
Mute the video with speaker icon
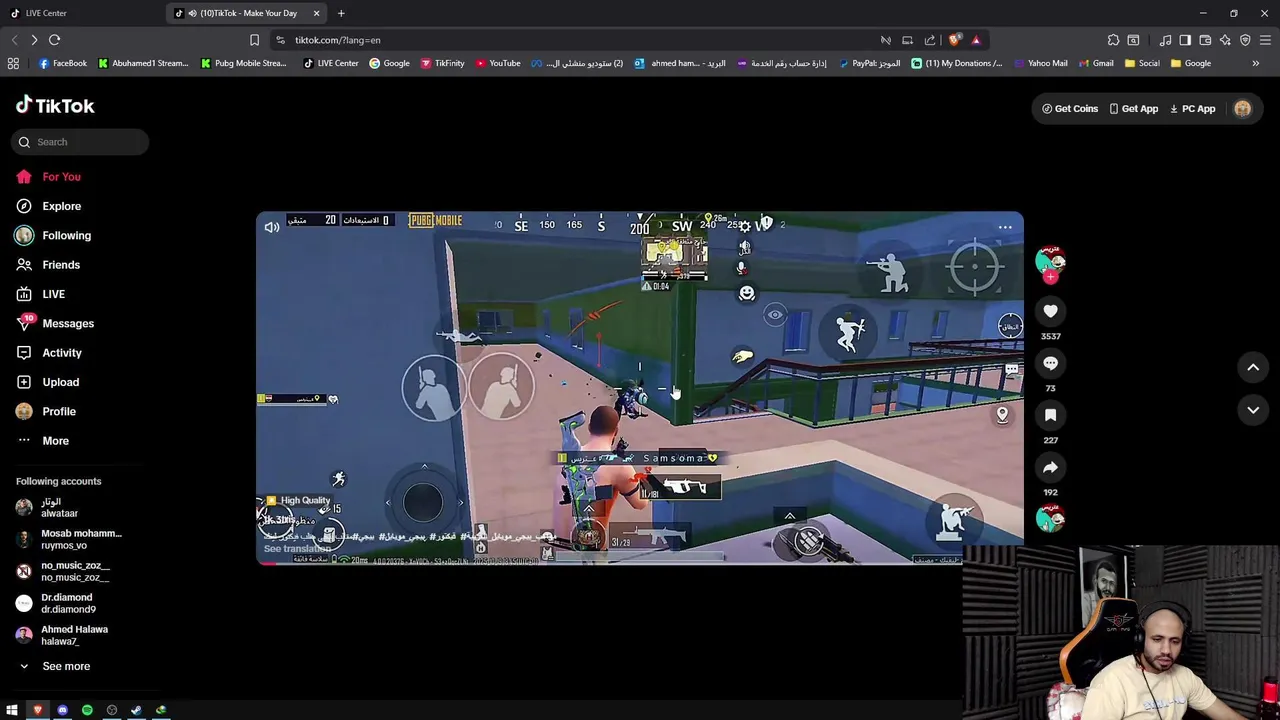pyautogui.click(x=272, y=227)
